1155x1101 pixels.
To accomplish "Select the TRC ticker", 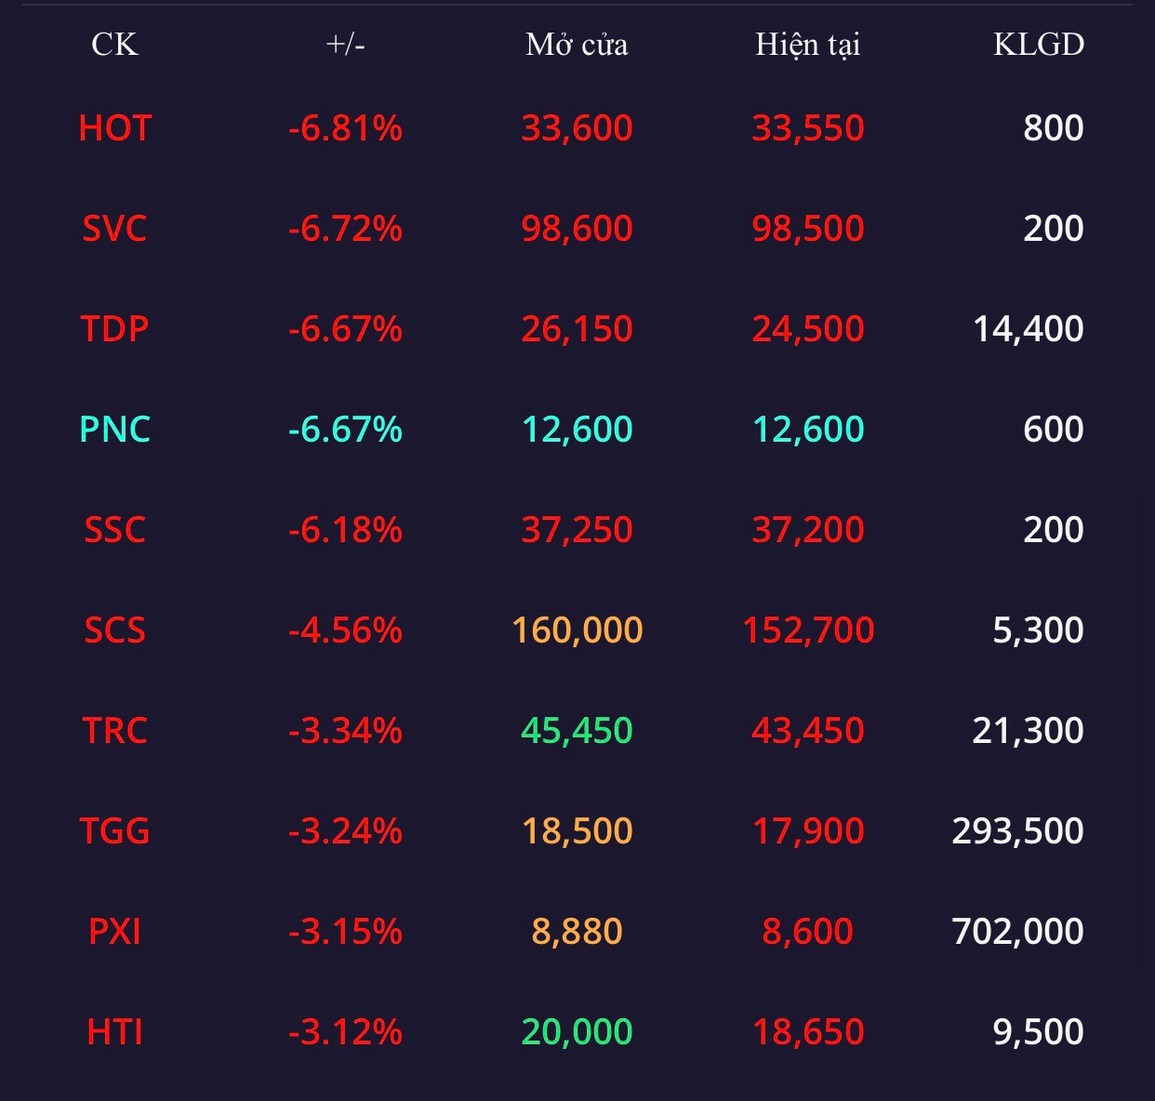I will tap(114, 731).
